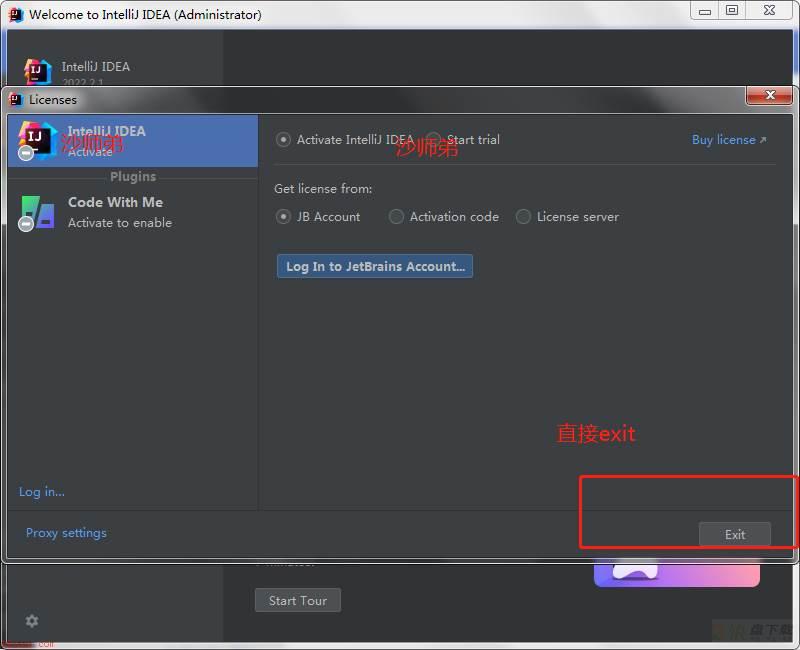Image resolution: width=800 pixels, height=650 pixels.
Task: Click IntelliJ IDEA logo in Welcome window
Action: point(38,71)
